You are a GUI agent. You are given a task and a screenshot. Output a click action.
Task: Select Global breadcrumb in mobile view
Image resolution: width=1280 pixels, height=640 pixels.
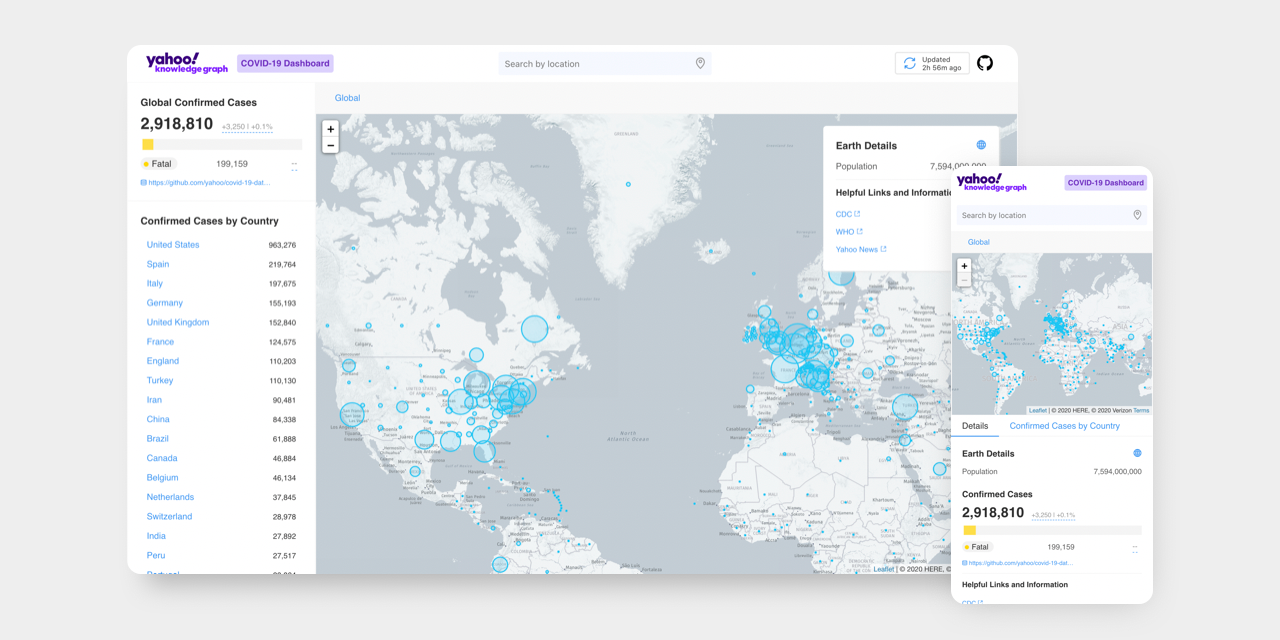coord(978,242)
